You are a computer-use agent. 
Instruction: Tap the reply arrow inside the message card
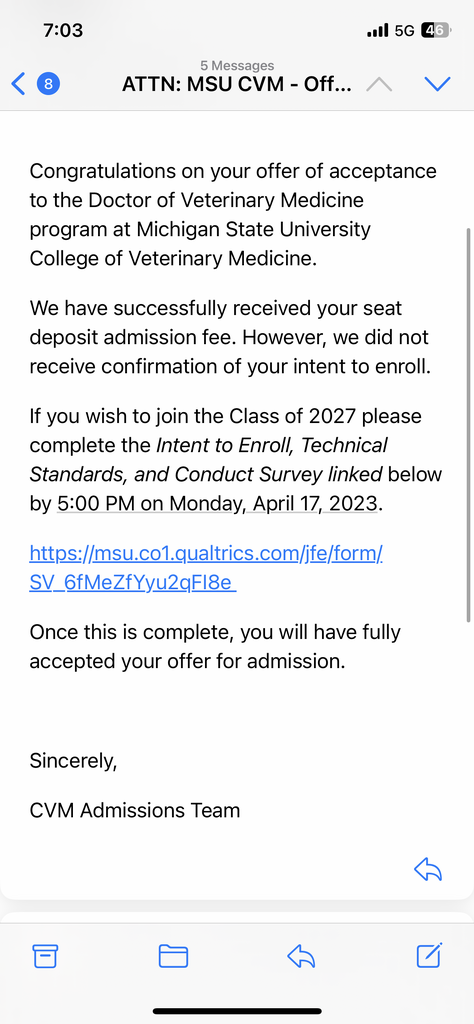point(428,869)
